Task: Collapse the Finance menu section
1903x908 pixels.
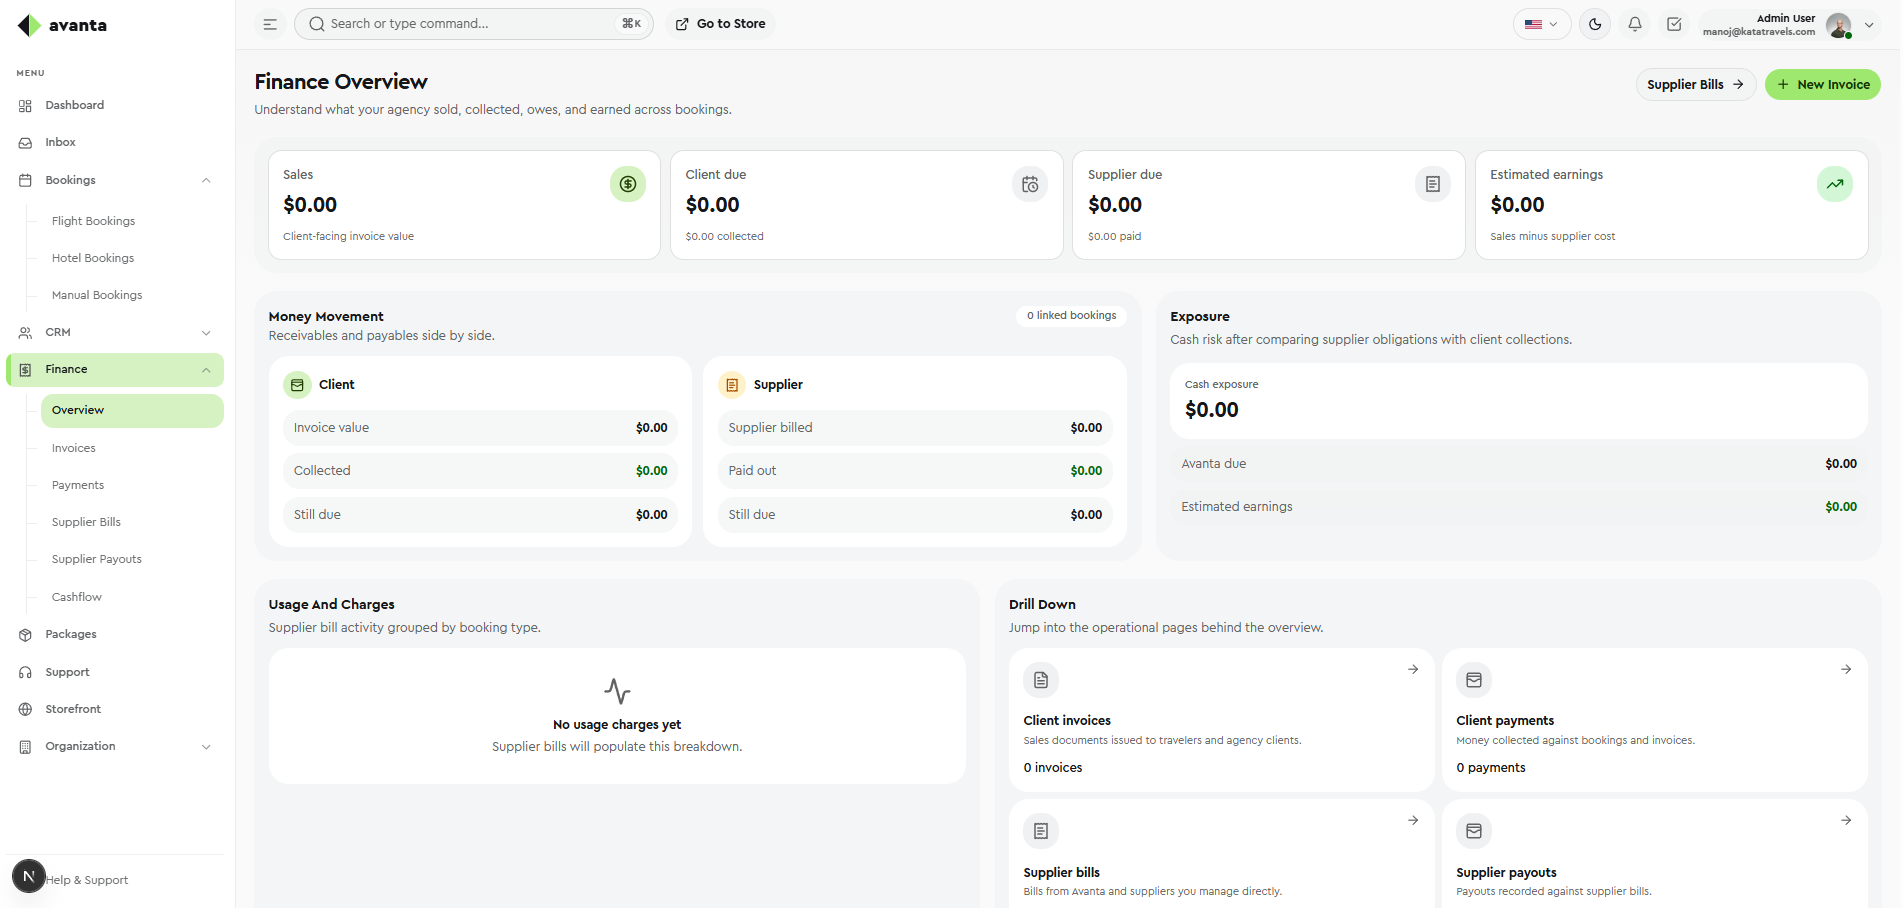Action: pos(115,370)
